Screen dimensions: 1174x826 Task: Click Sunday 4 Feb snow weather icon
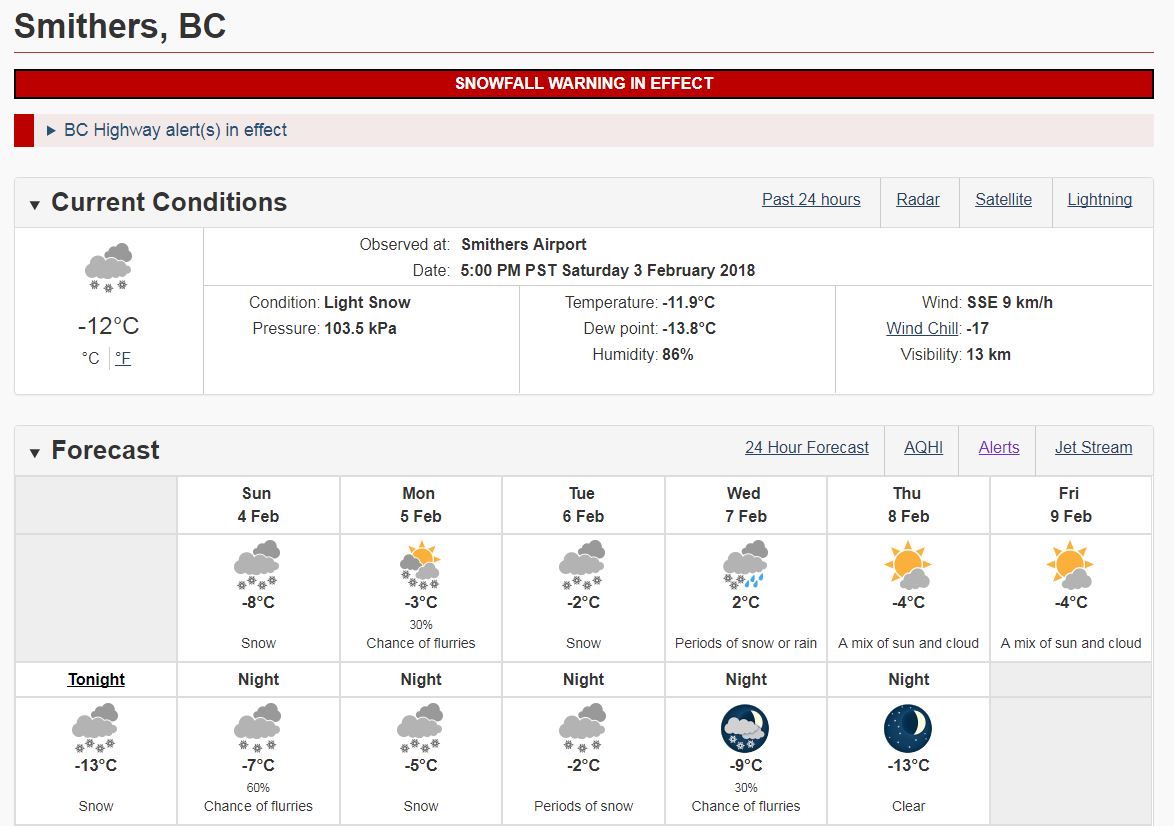coord(257,565)
